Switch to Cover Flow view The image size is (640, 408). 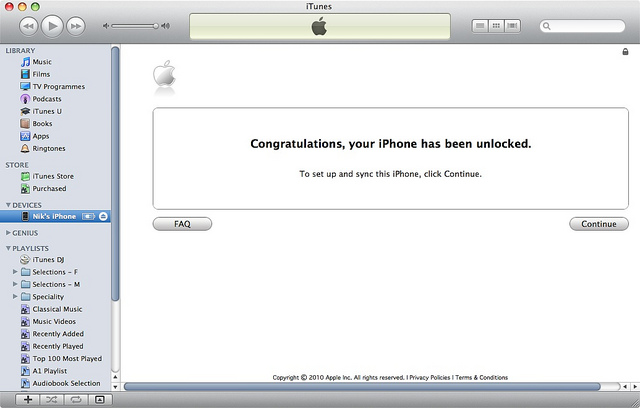(x=512, y=26)
